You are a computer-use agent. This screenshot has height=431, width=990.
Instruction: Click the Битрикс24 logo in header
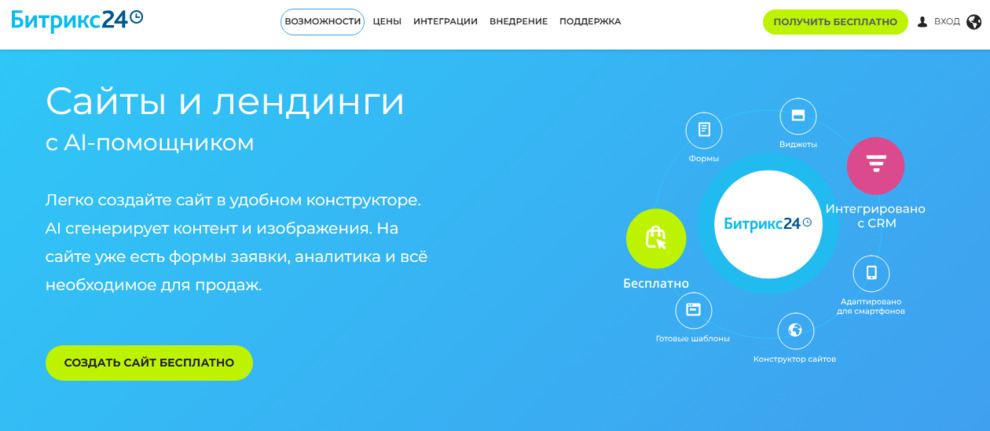click(76, 20)
